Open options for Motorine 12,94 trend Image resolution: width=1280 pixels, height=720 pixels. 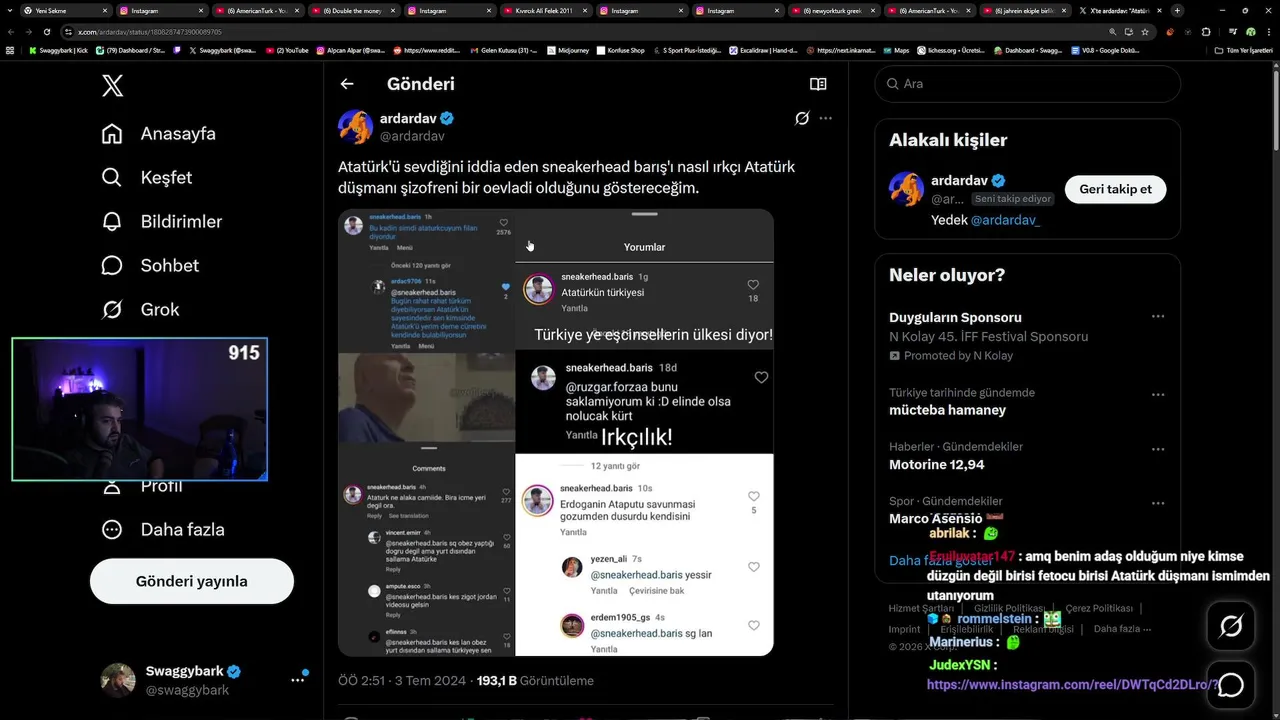(x=1157, y=449)
